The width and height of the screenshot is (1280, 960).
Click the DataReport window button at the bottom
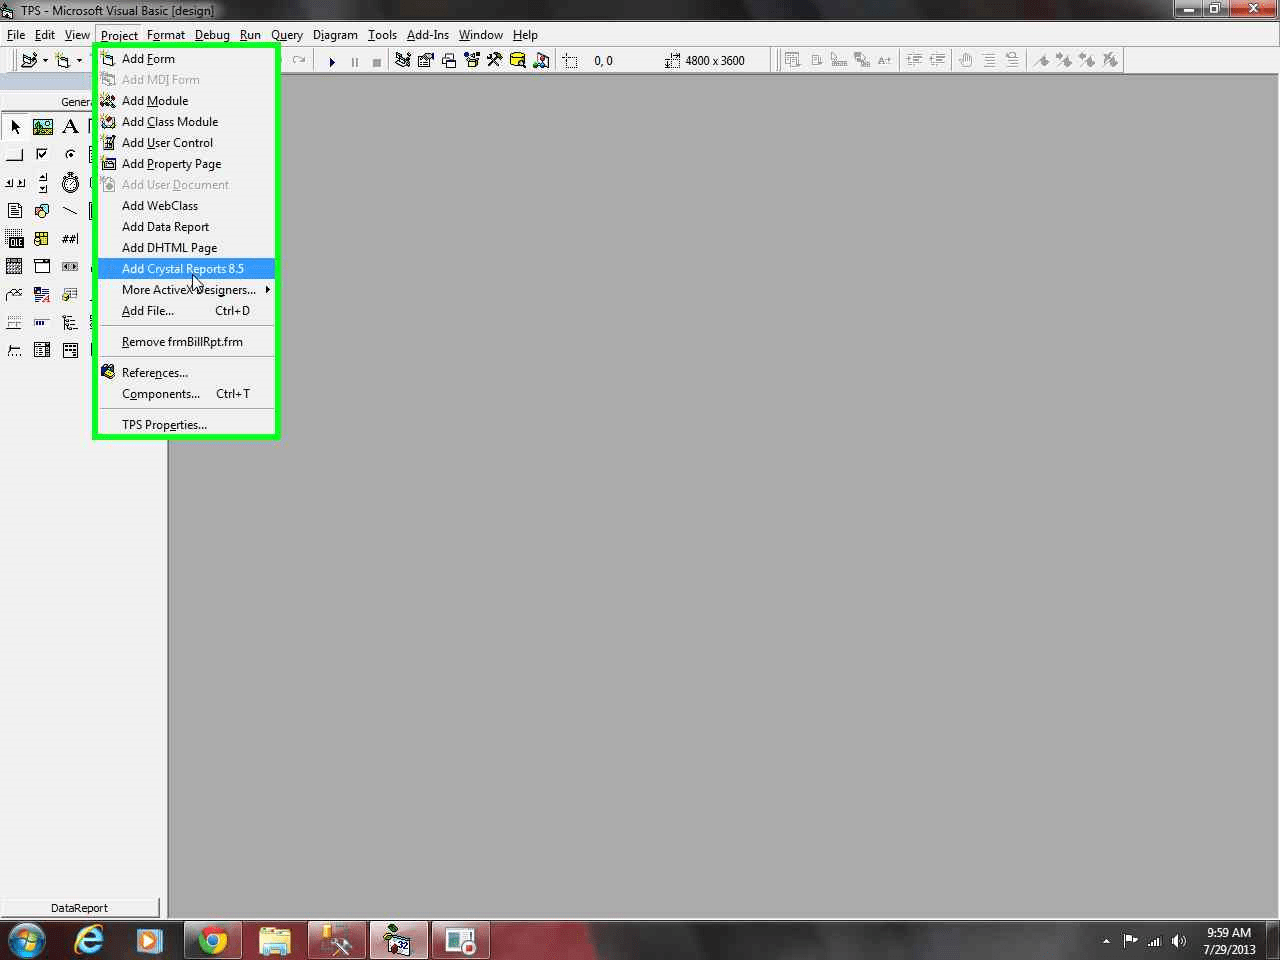click(80, 907)
